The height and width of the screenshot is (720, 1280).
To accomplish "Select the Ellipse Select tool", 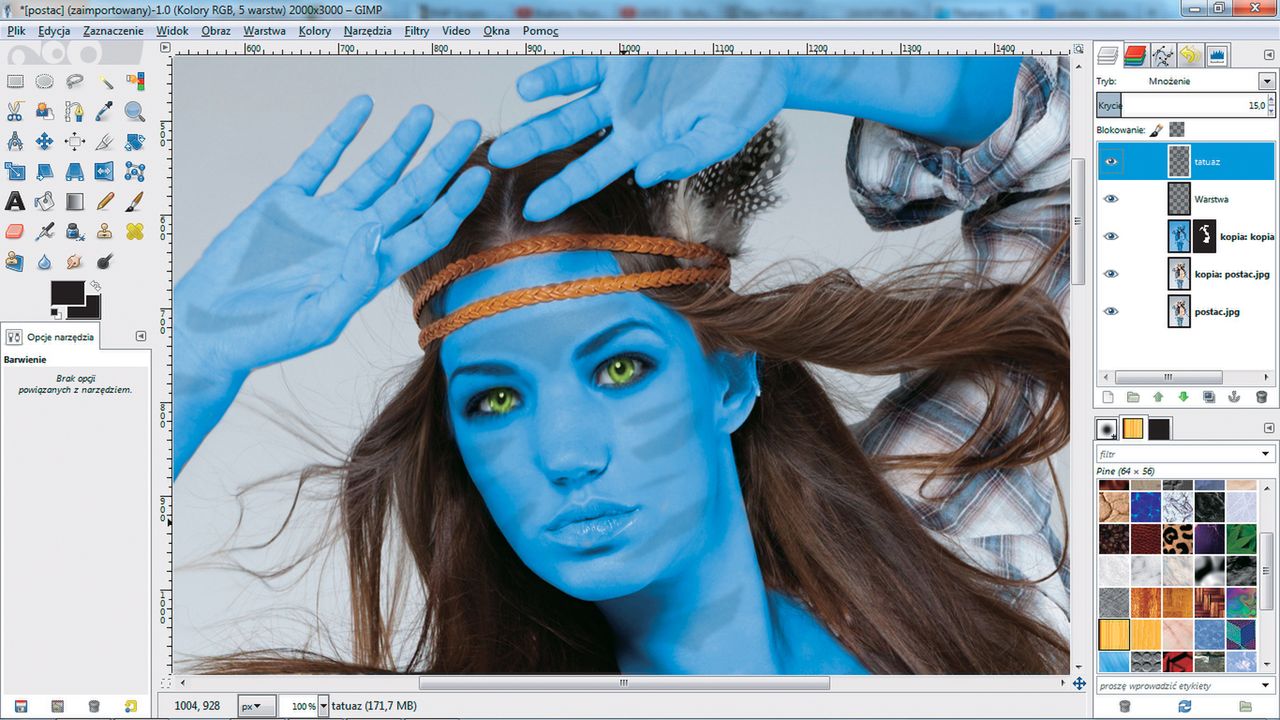I will point(45,81).
